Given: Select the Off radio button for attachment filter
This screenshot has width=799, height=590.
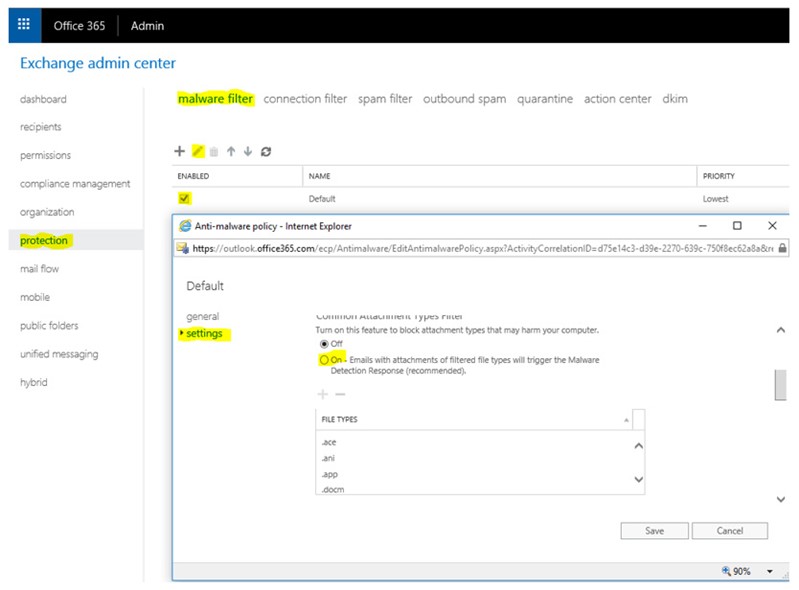Looking at the screenshot, I should [323, 344].
